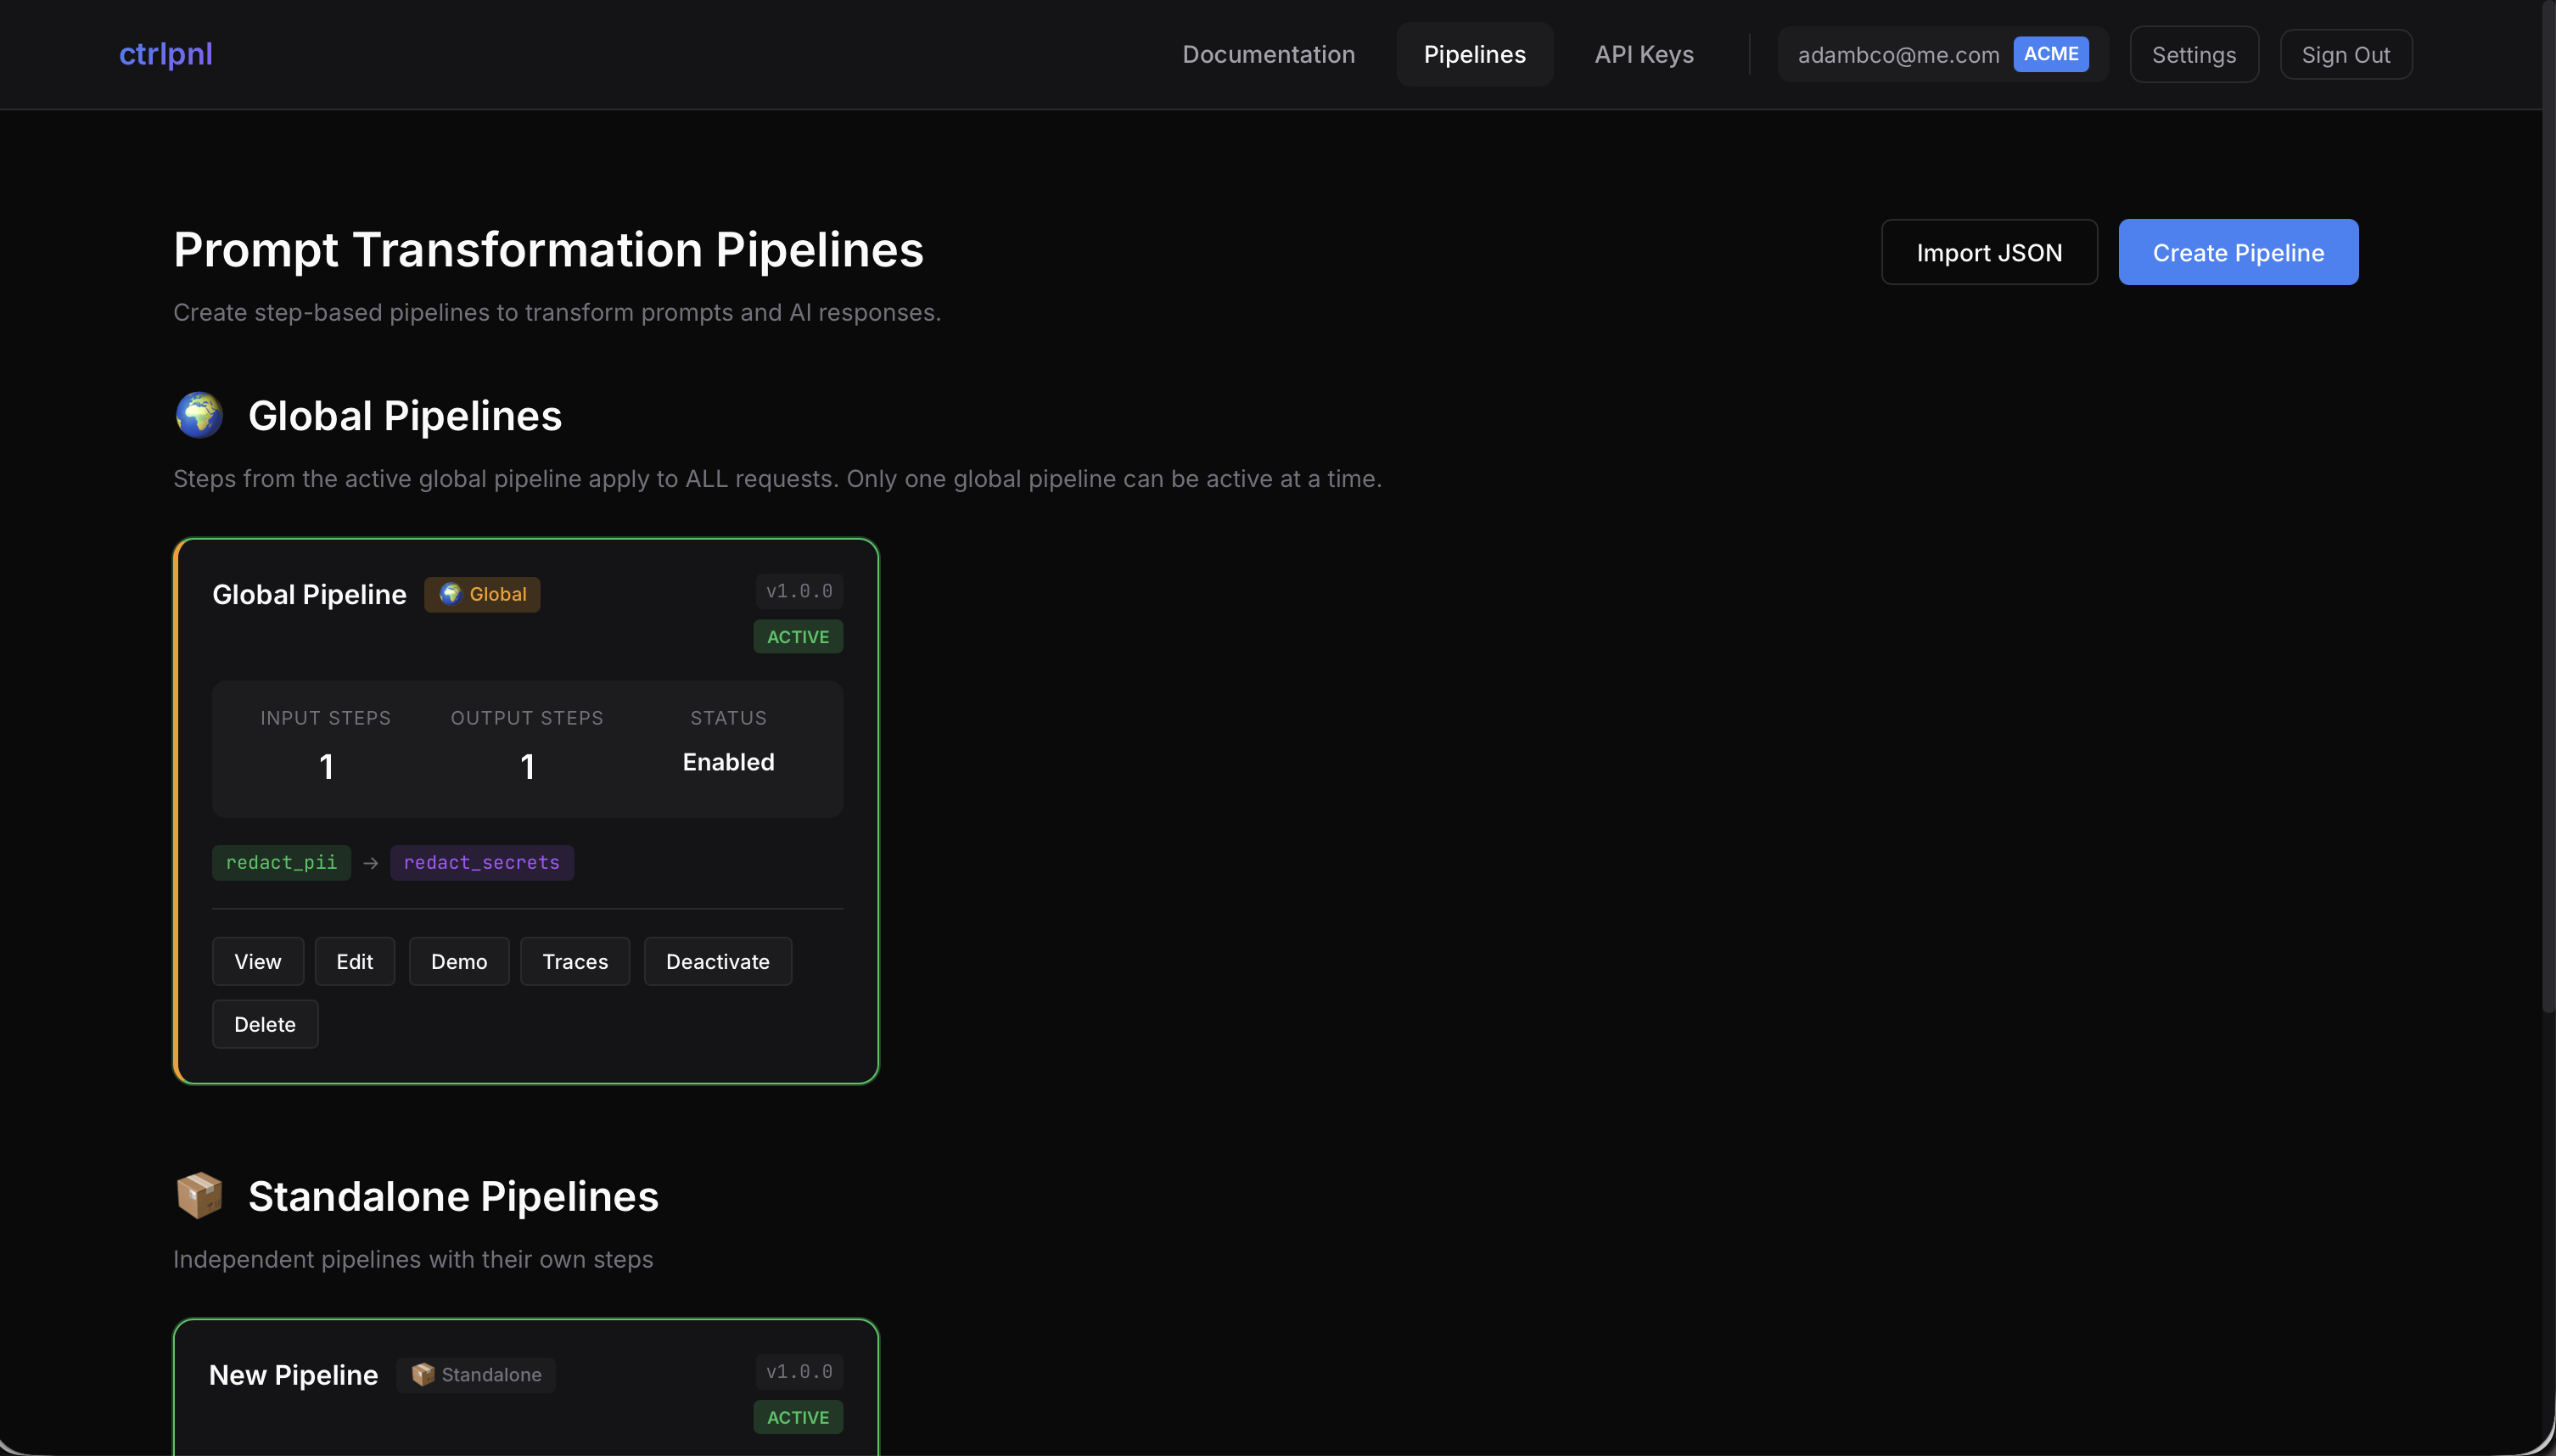Viewport: 2556px width, 1456px height.
Task: Click Create Pipeline
Action: (x=2237, y=251)
